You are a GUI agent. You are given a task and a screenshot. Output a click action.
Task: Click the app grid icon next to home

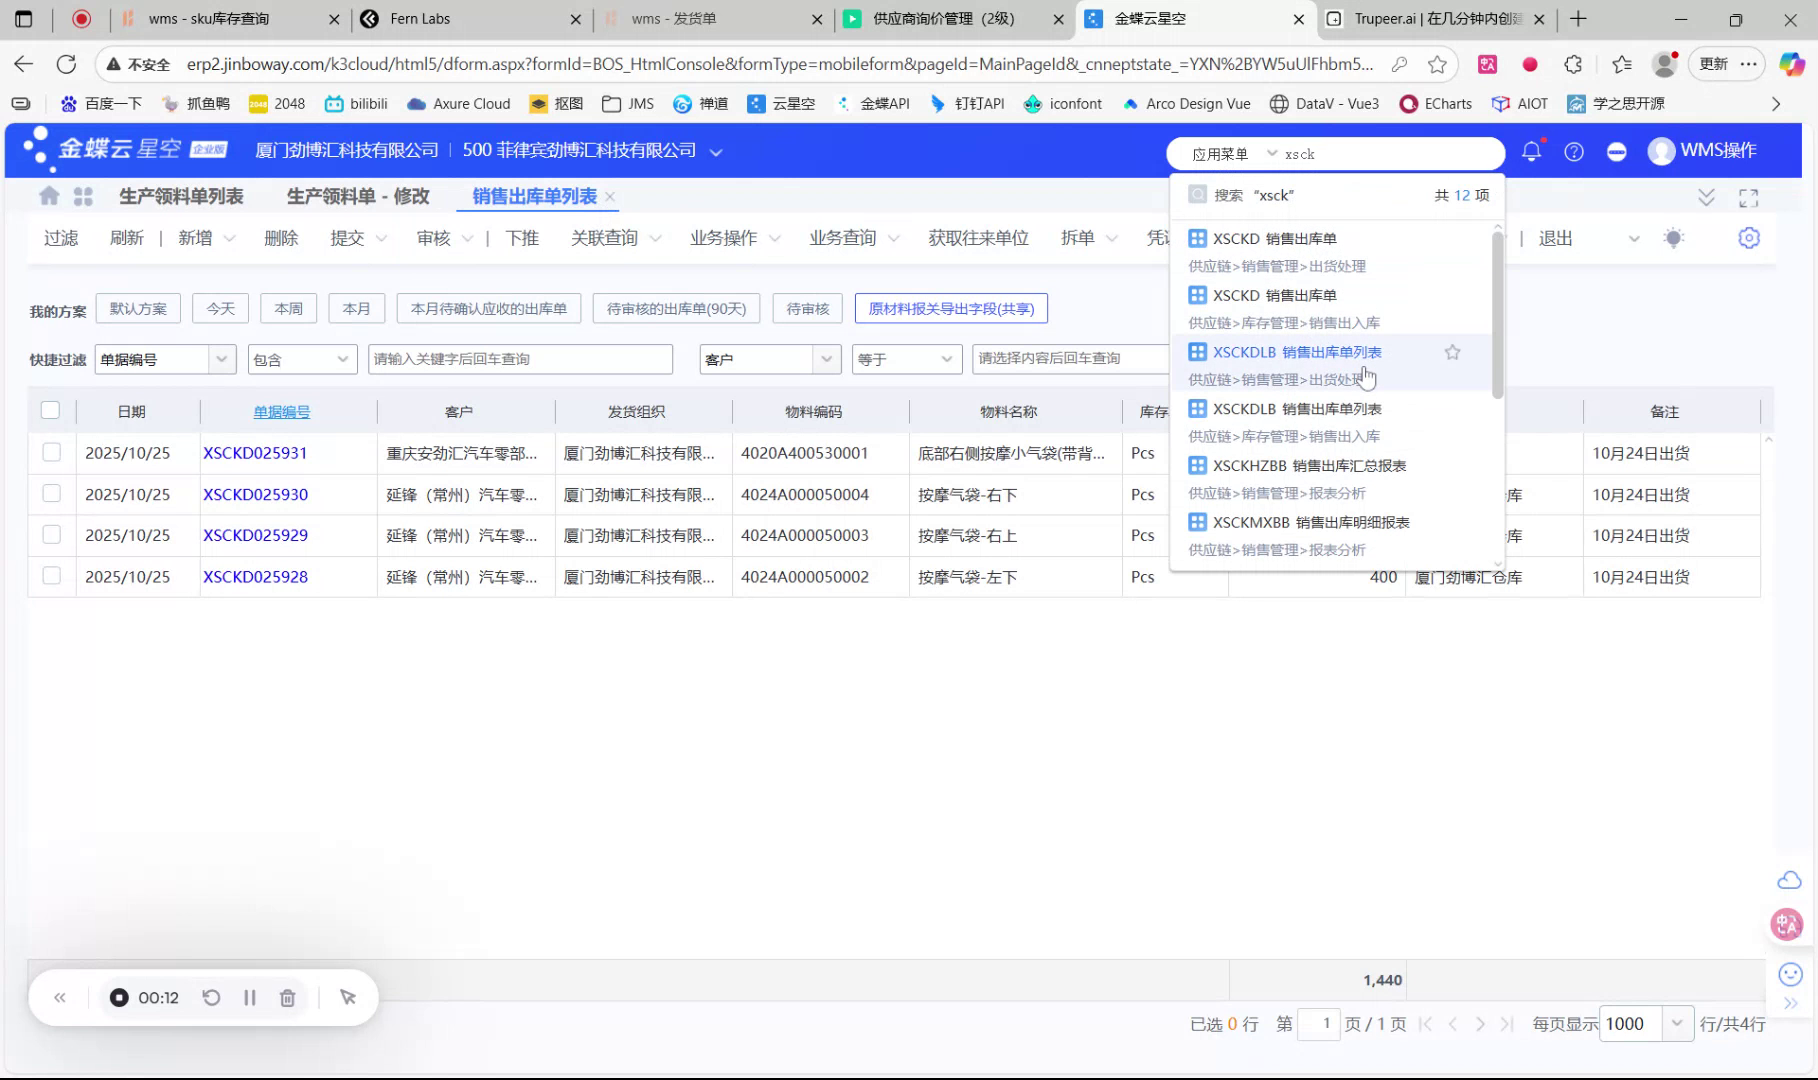tap(83, 196)
